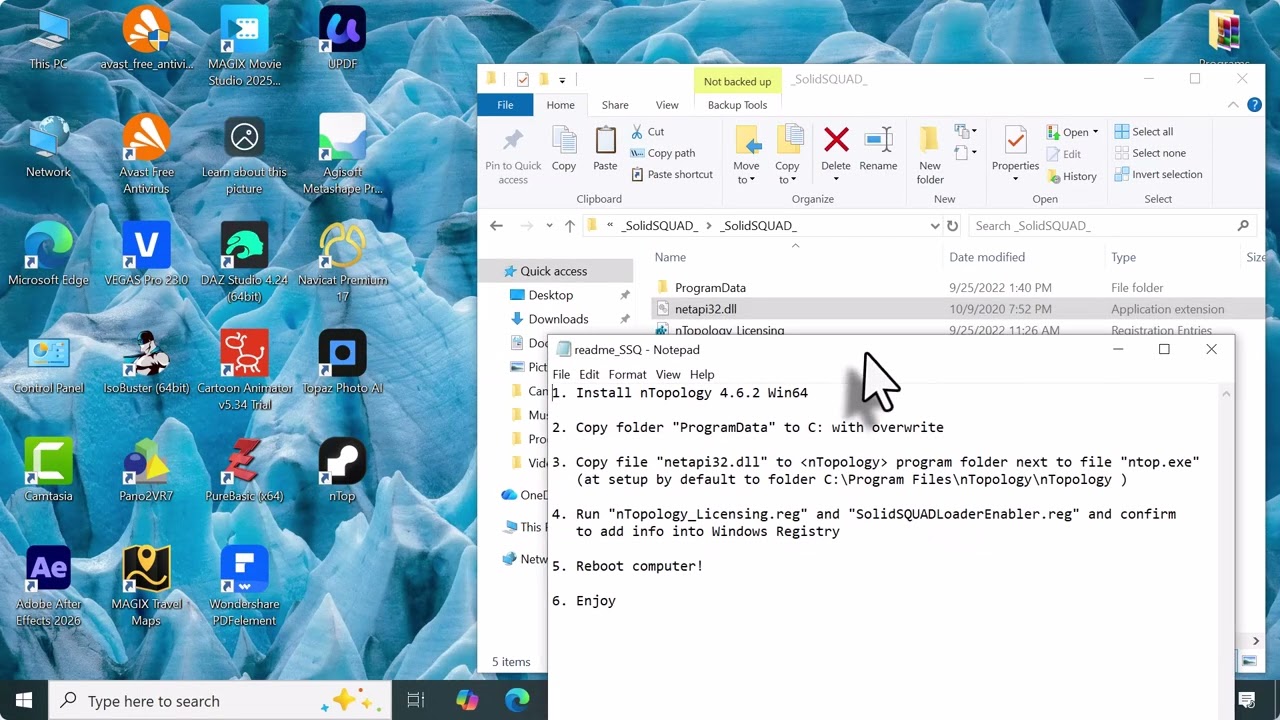The height and width of the screenshot is (720, 1280).
Task: Open avast_free_antivirus installer icon
Action: [x=146, y=40]
